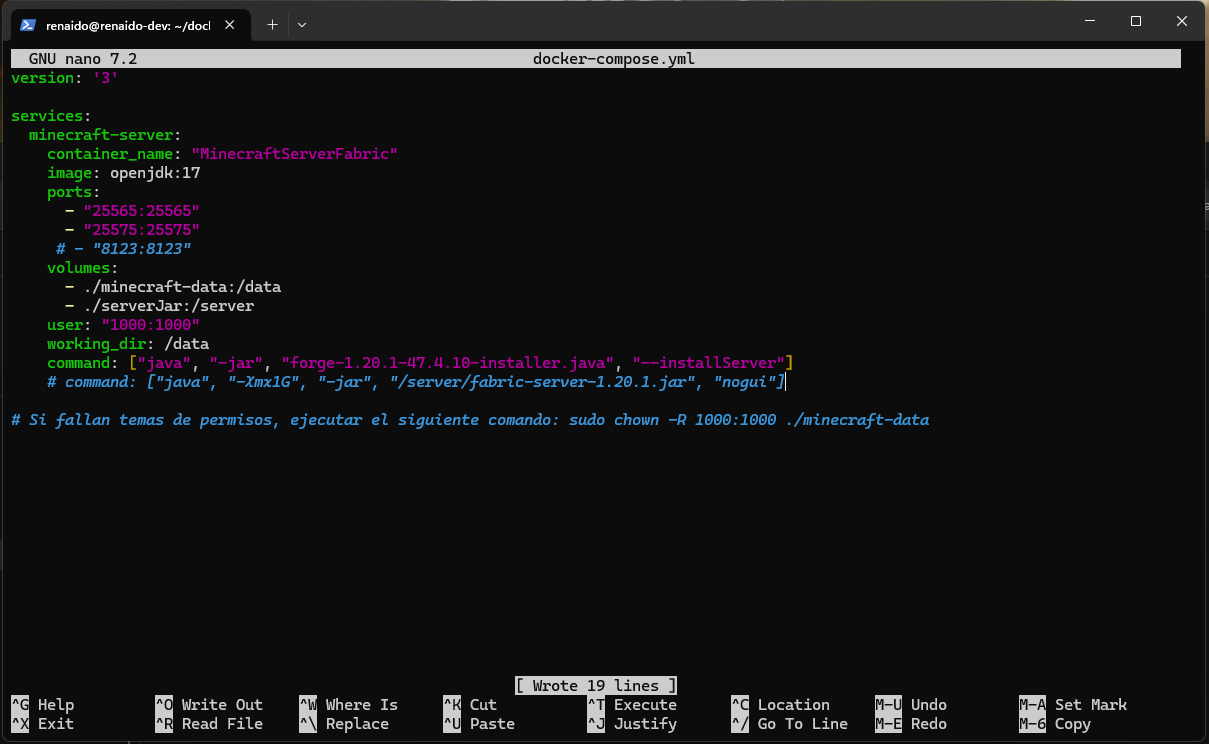Maximize the terminal window
Viewport: 1209px width, 744px height.
pyautogui.click(x=1136, y=21)
